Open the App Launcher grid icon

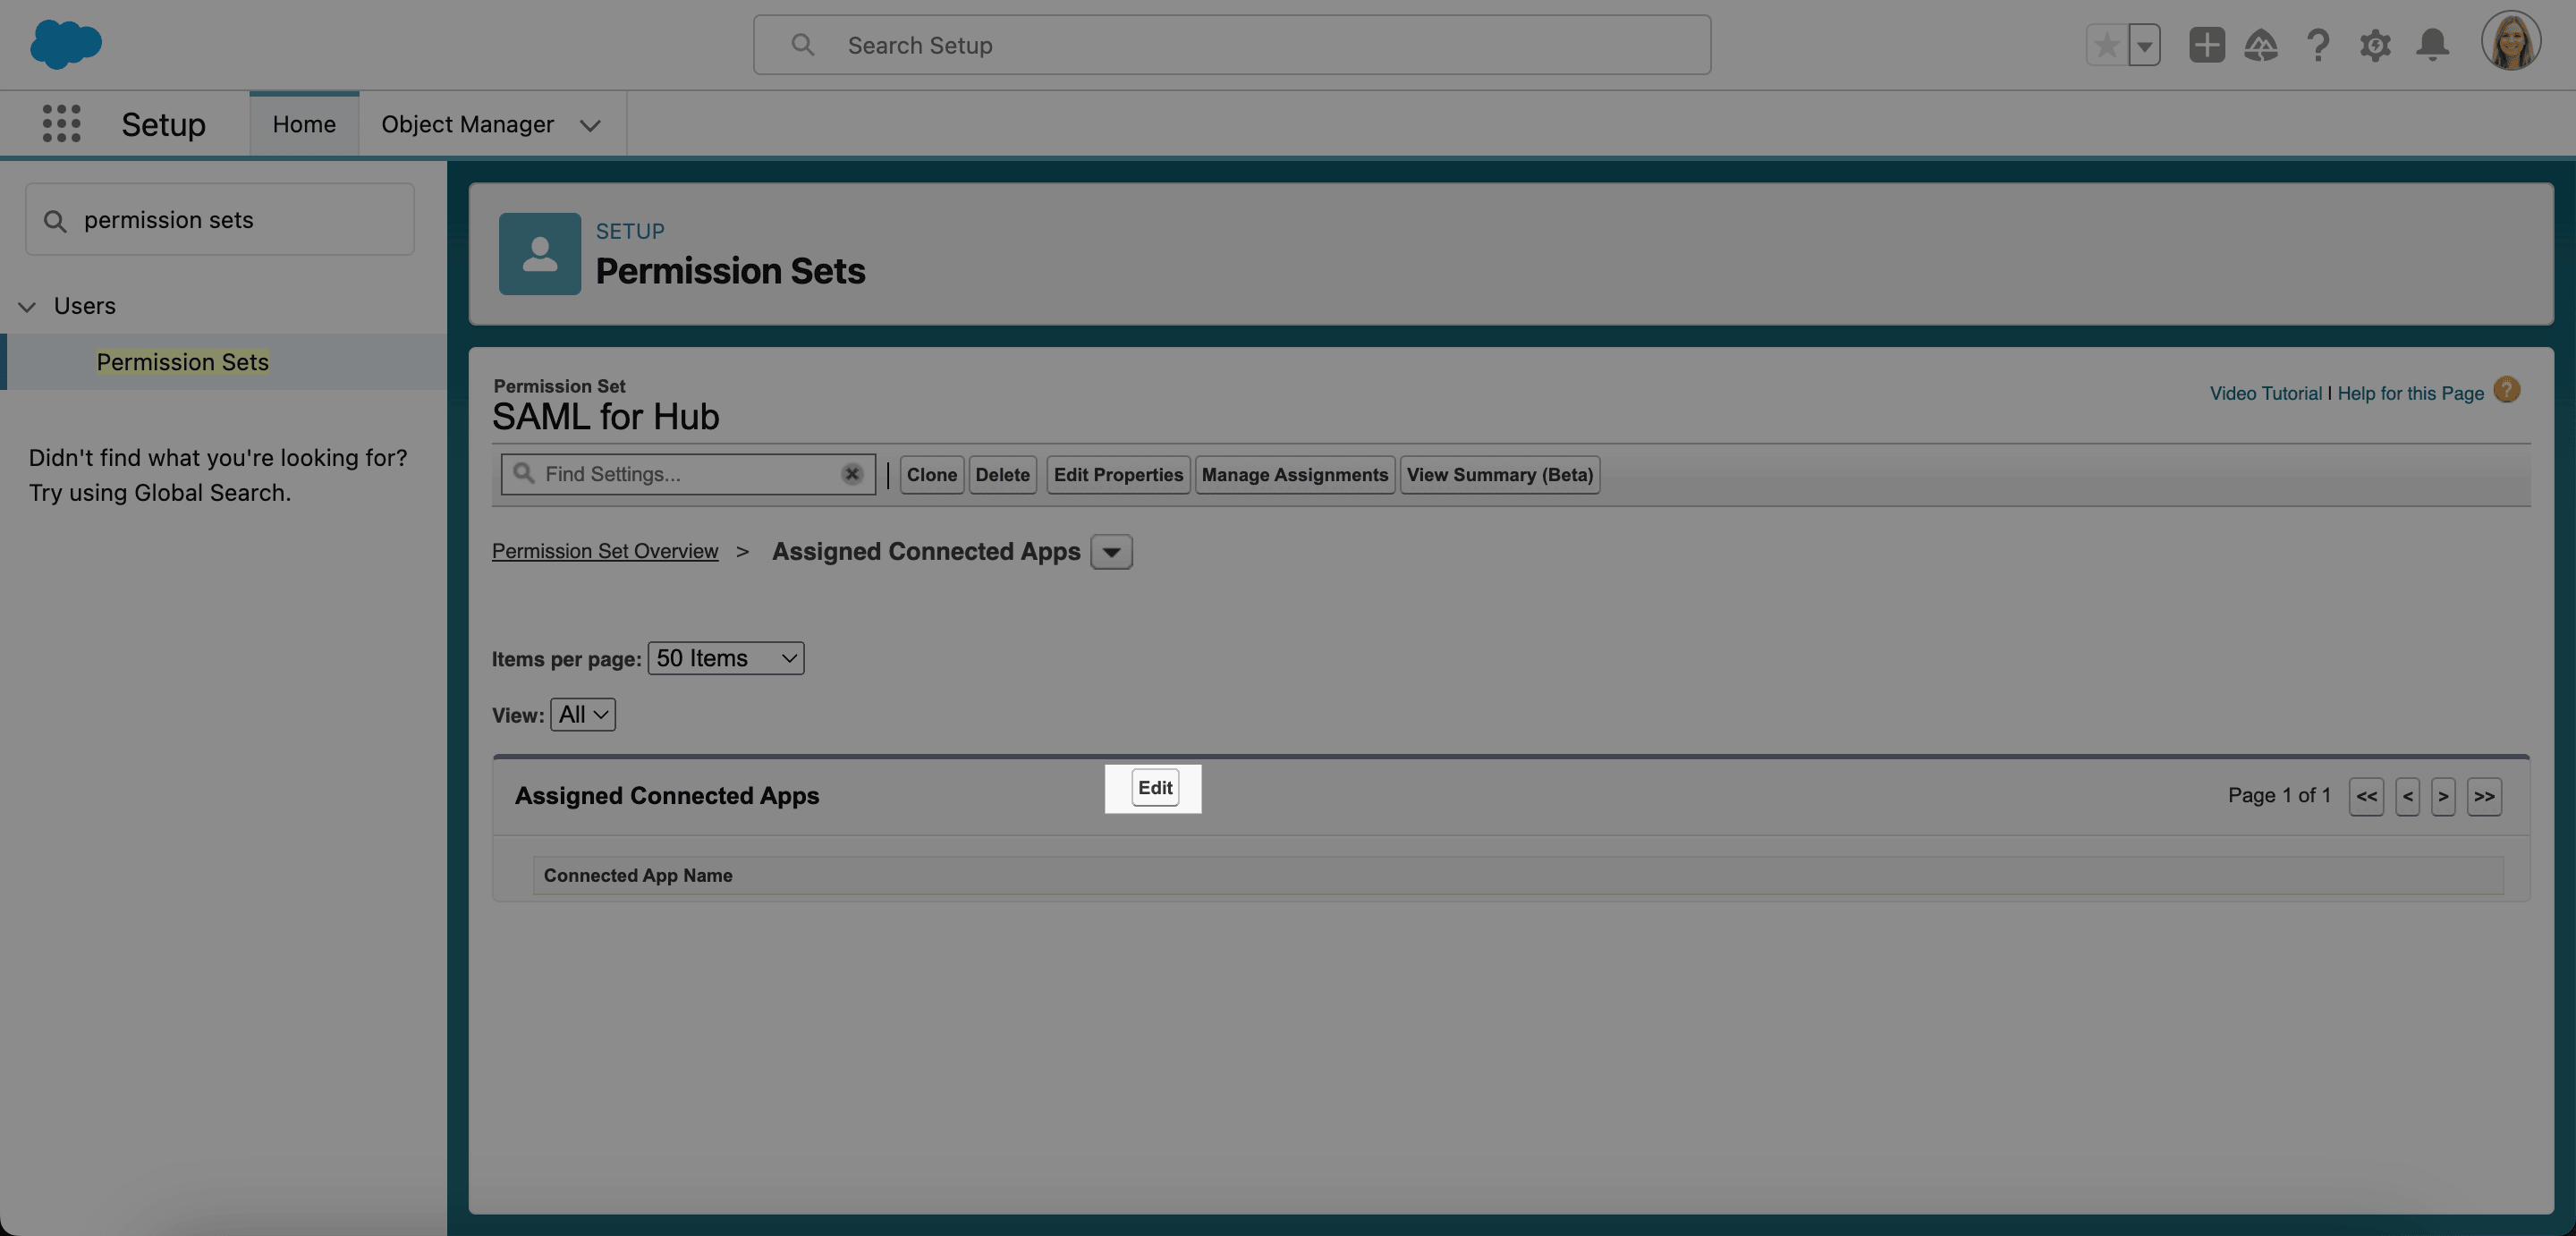61,123
